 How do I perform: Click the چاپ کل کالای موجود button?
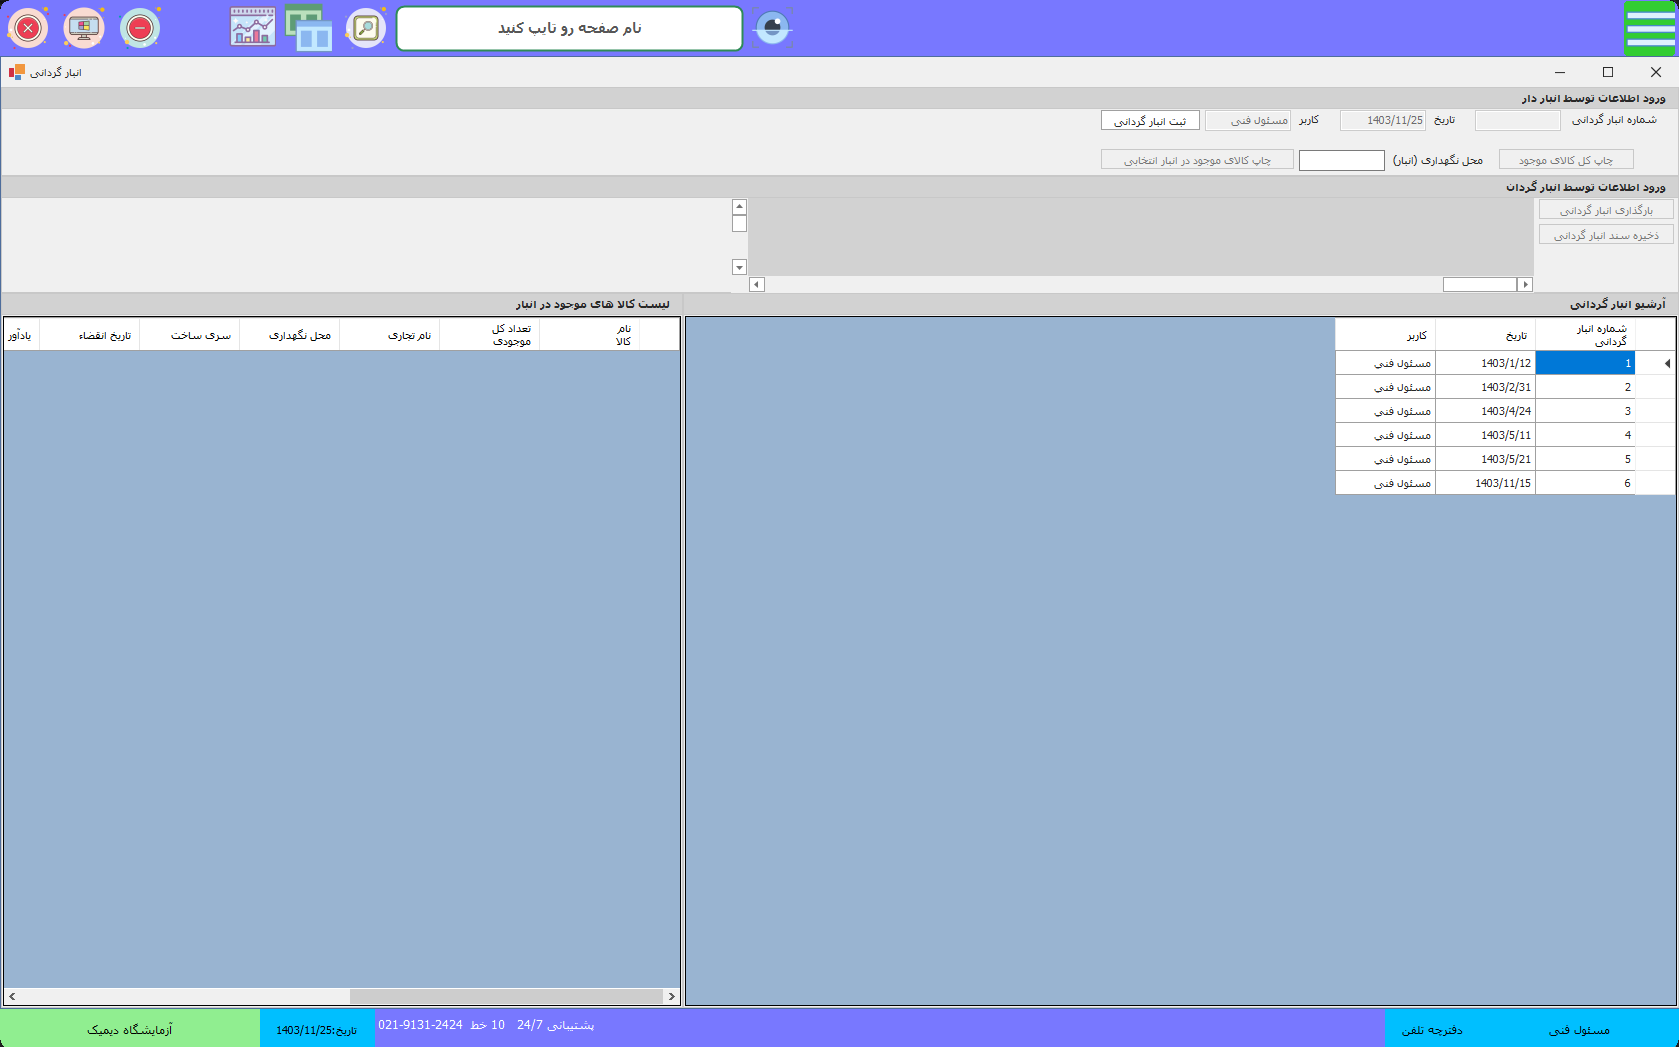1565,160
